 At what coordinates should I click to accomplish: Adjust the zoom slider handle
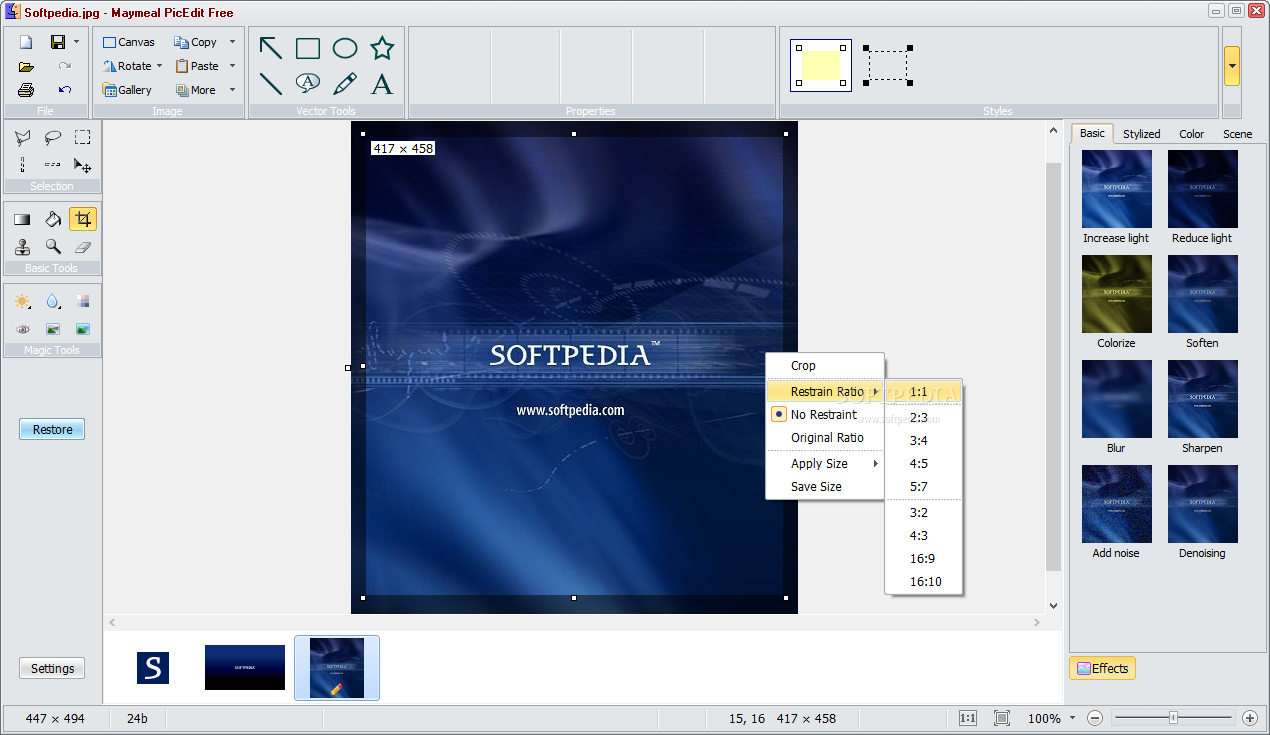tap(1173, 718)
